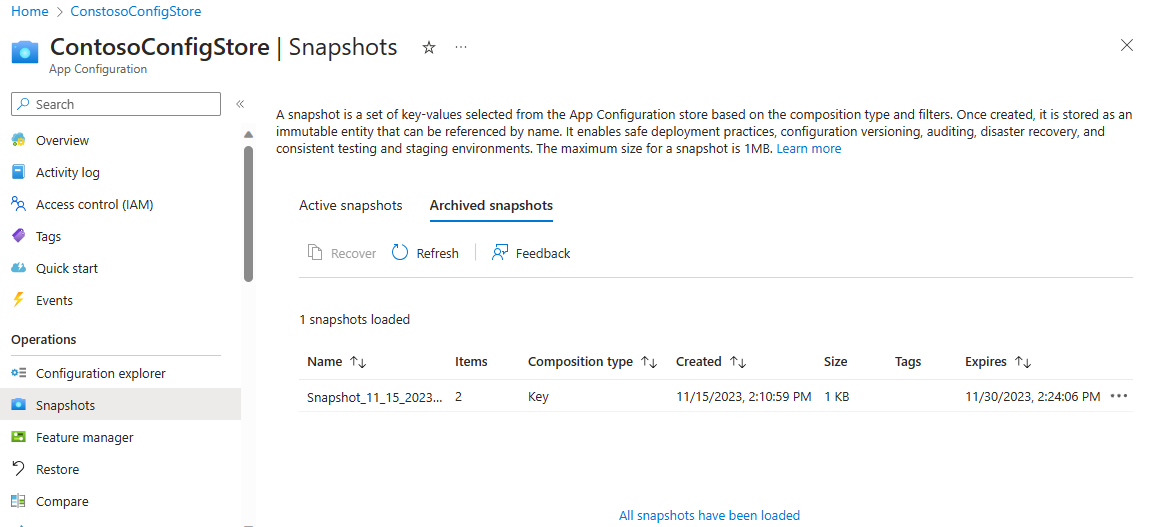Viewport: 1157px width, 527px height.
Task: Click the Composition type column header
Action: [x=581, y=362]
